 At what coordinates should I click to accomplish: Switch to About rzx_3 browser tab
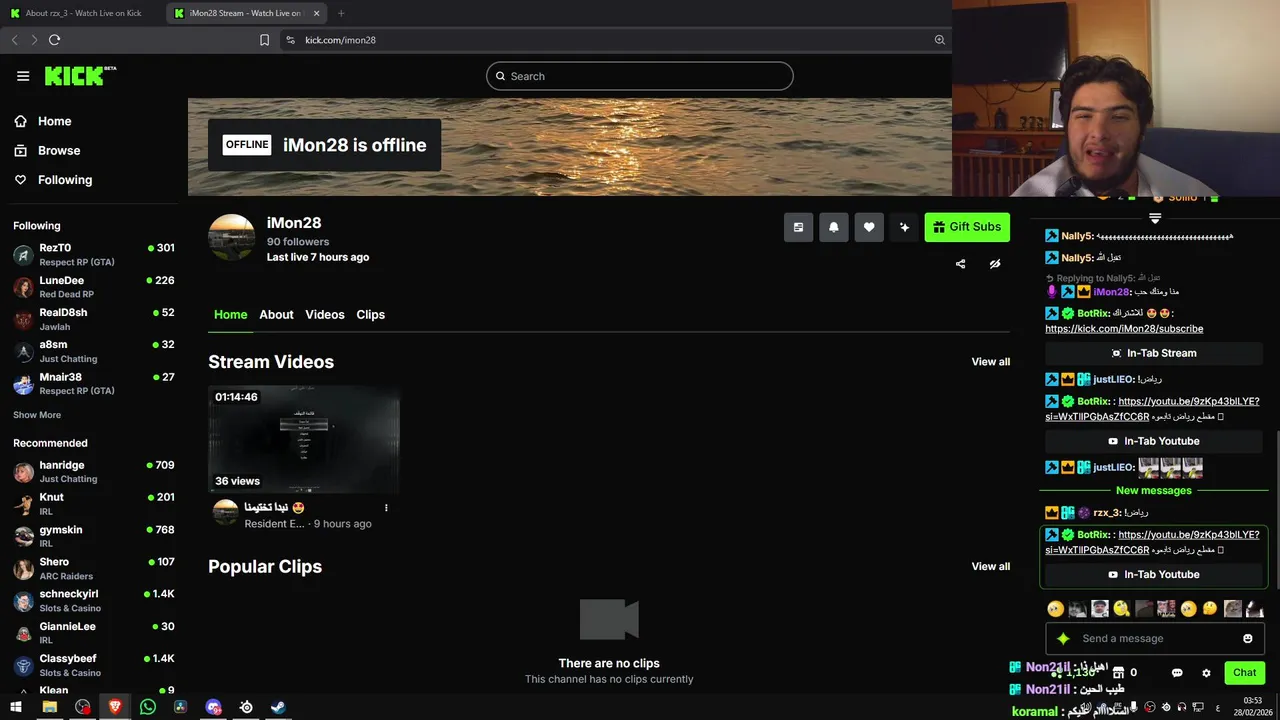coord(83,13)
